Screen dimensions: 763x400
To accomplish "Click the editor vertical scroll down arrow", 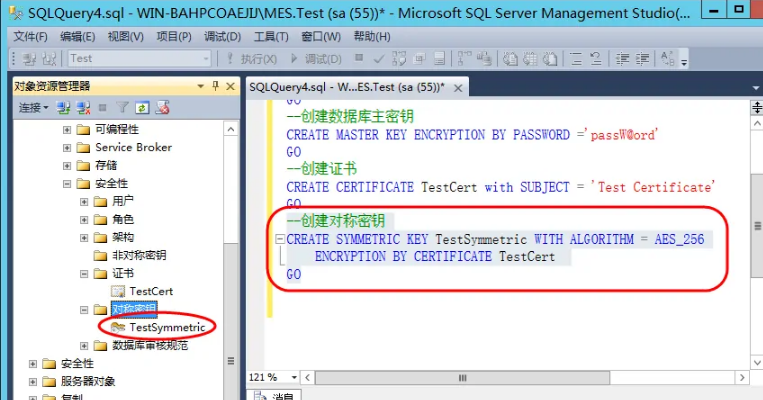I will click(x=757, y=362).
